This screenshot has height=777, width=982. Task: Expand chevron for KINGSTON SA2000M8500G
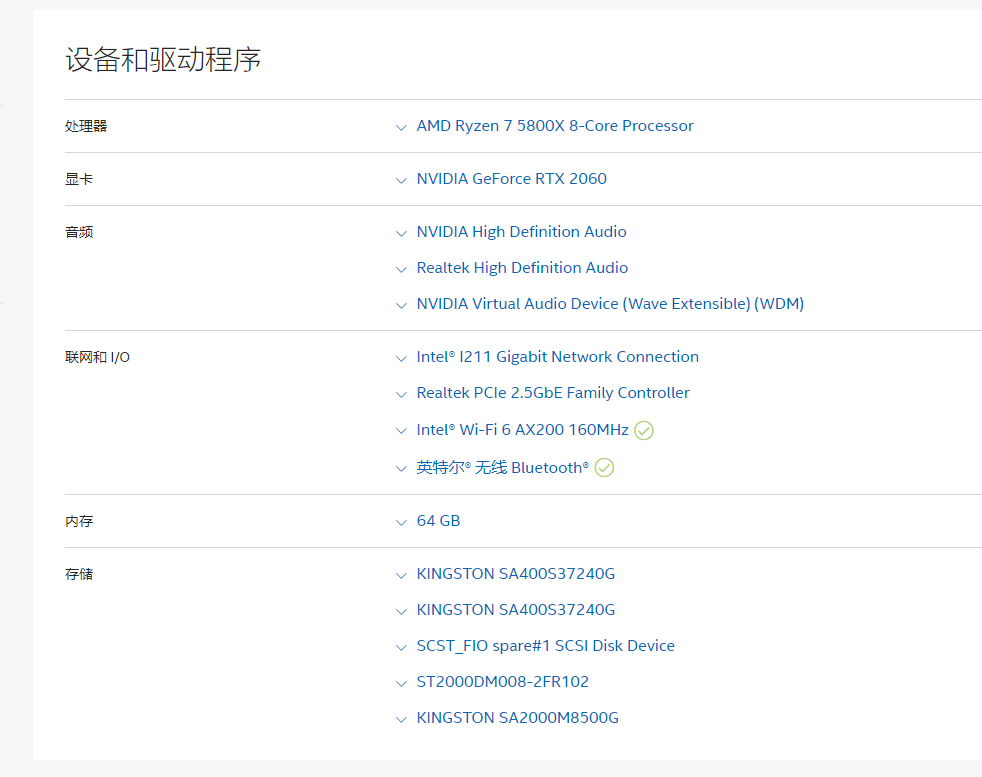tap(401, 720)
